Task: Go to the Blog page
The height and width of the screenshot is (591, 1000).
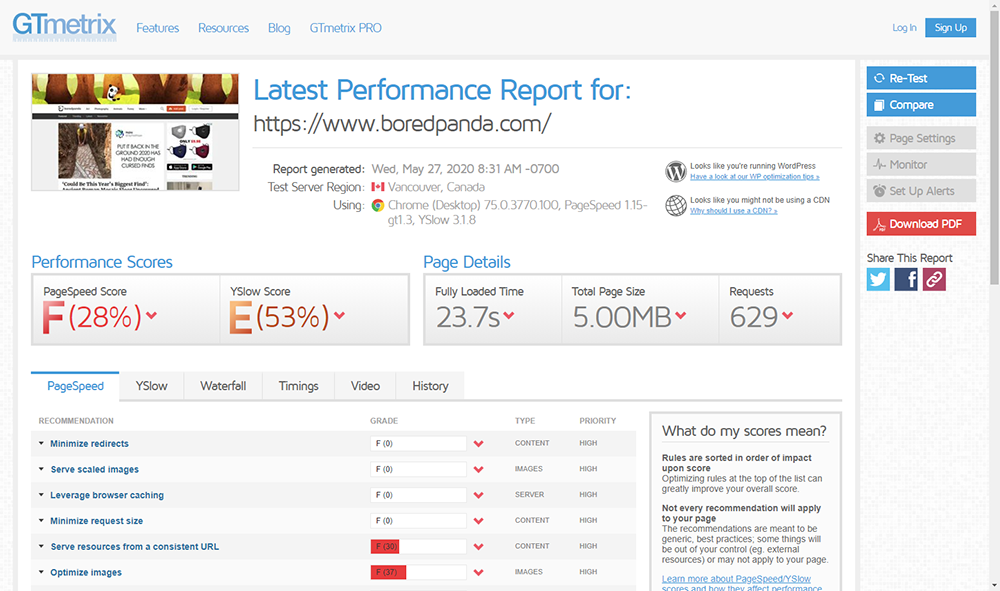Action: pyautogui.click(x=279, y=28)
